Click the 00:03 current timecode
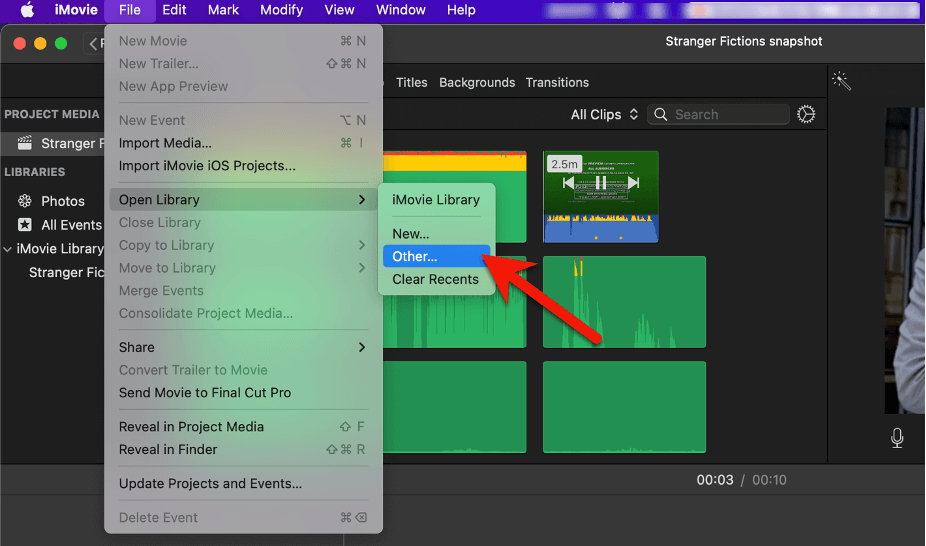The width and height of the screenshot is (926, 546). (x=715, y=480)
